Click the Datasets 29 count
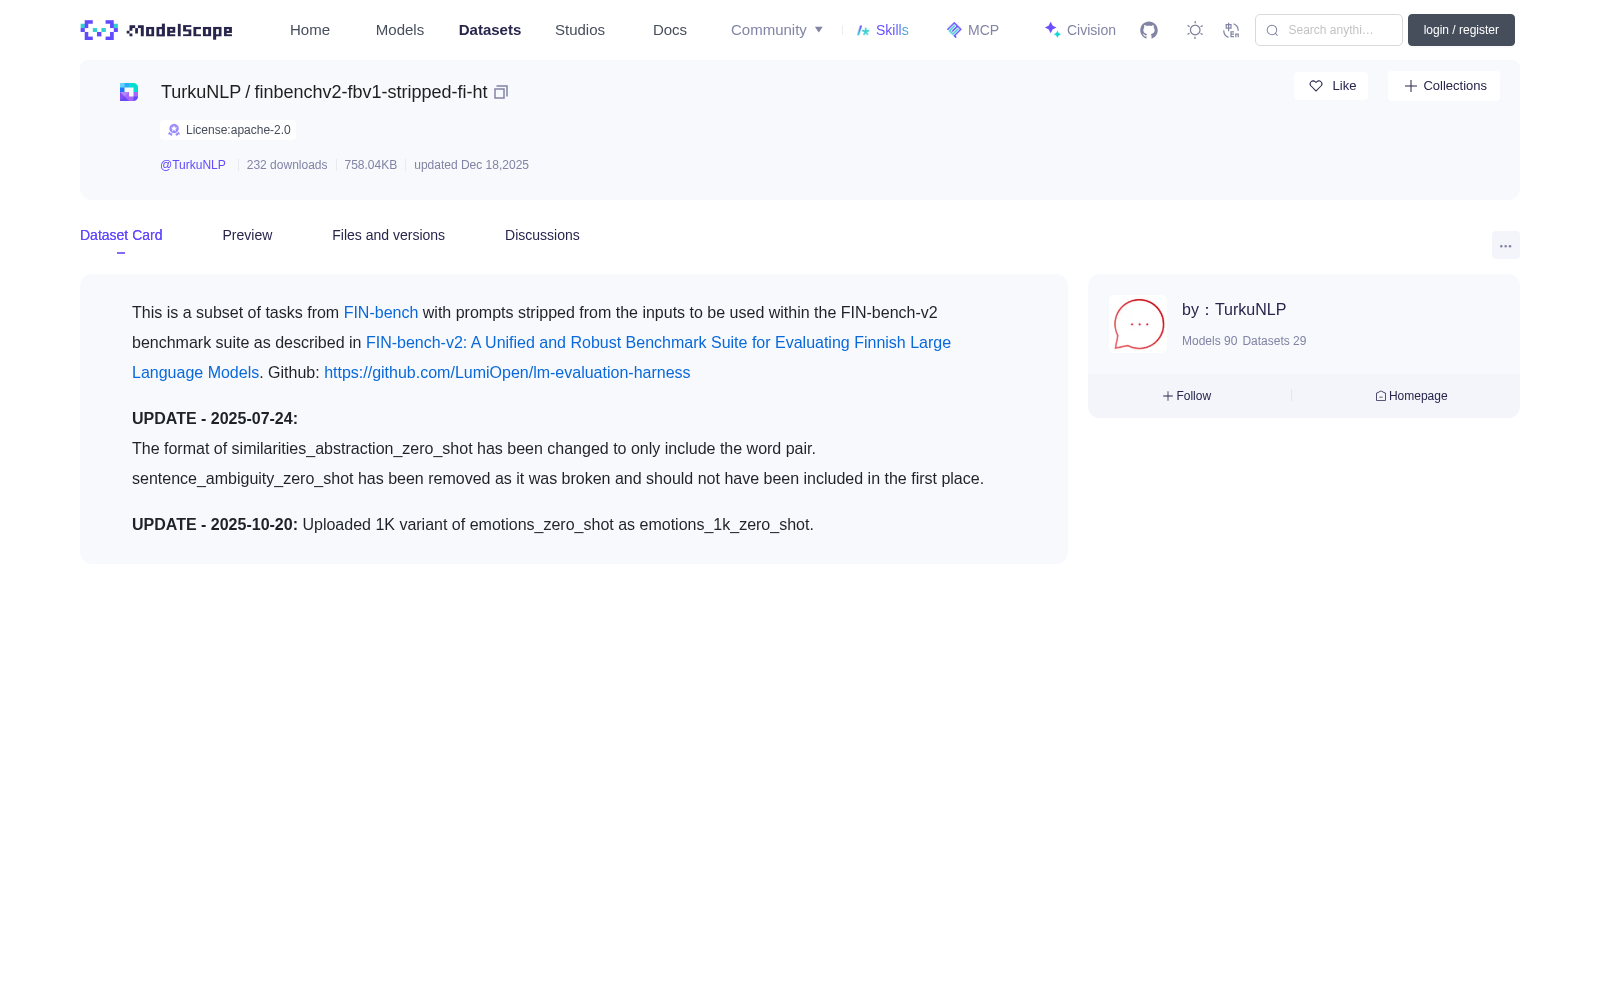The image size is (1600, 1000). [x=1274, y=341]
